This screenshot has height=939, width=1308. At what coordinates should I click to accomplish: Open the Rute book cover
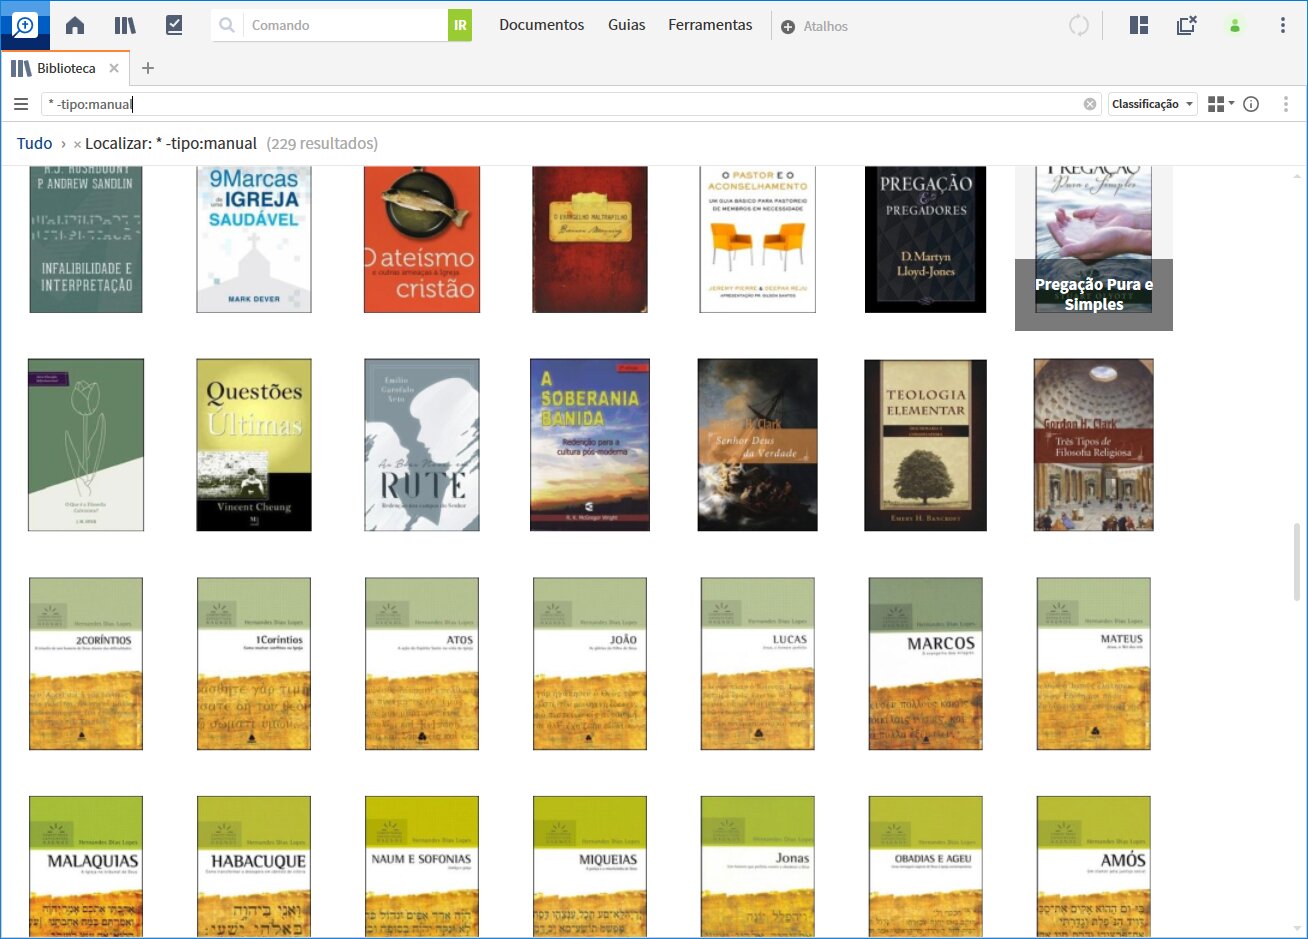click(422, 445)
